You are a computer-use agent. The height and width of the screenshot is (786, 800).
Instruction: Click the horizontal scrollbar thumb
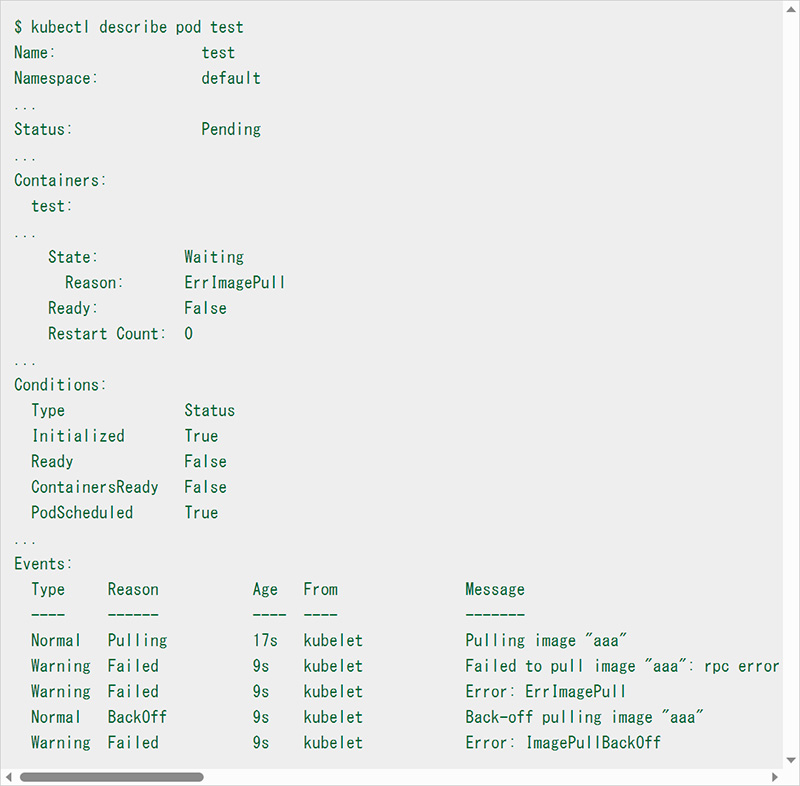(x=111, y=777)
